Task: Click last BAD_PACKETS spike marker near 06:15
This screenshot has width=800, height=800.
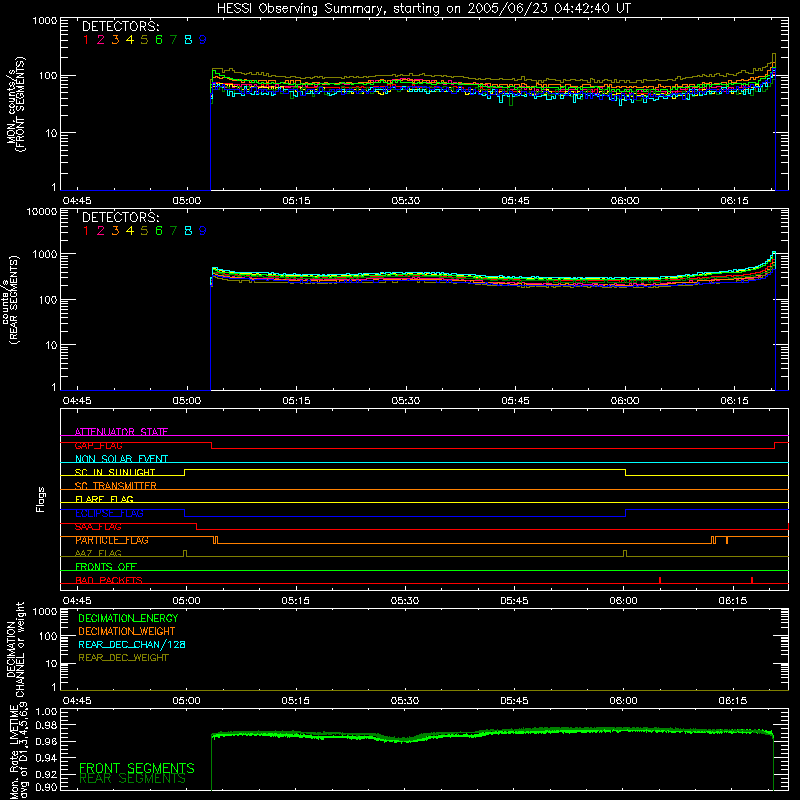Action: (752, 580)
